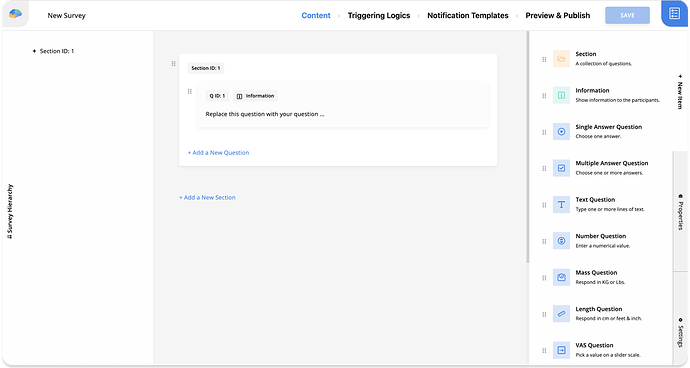The height and width of the screenshot is (368, 690).
Task: Click the Survey Hierarchy vertical label
Action: [x=10, y=211]
